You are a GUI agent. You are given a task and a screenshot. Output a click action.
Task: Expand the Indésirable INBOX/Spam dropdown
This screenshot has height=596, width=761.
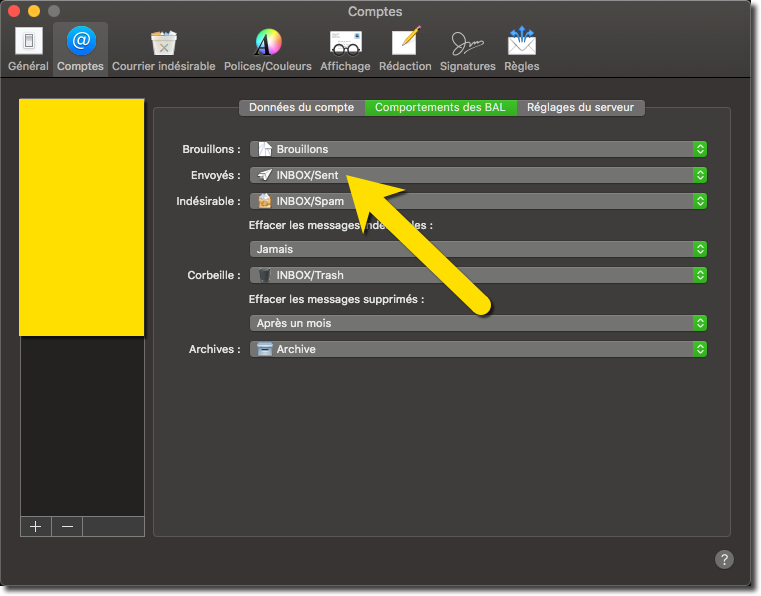pyautogui.click(x=478, y=201)
